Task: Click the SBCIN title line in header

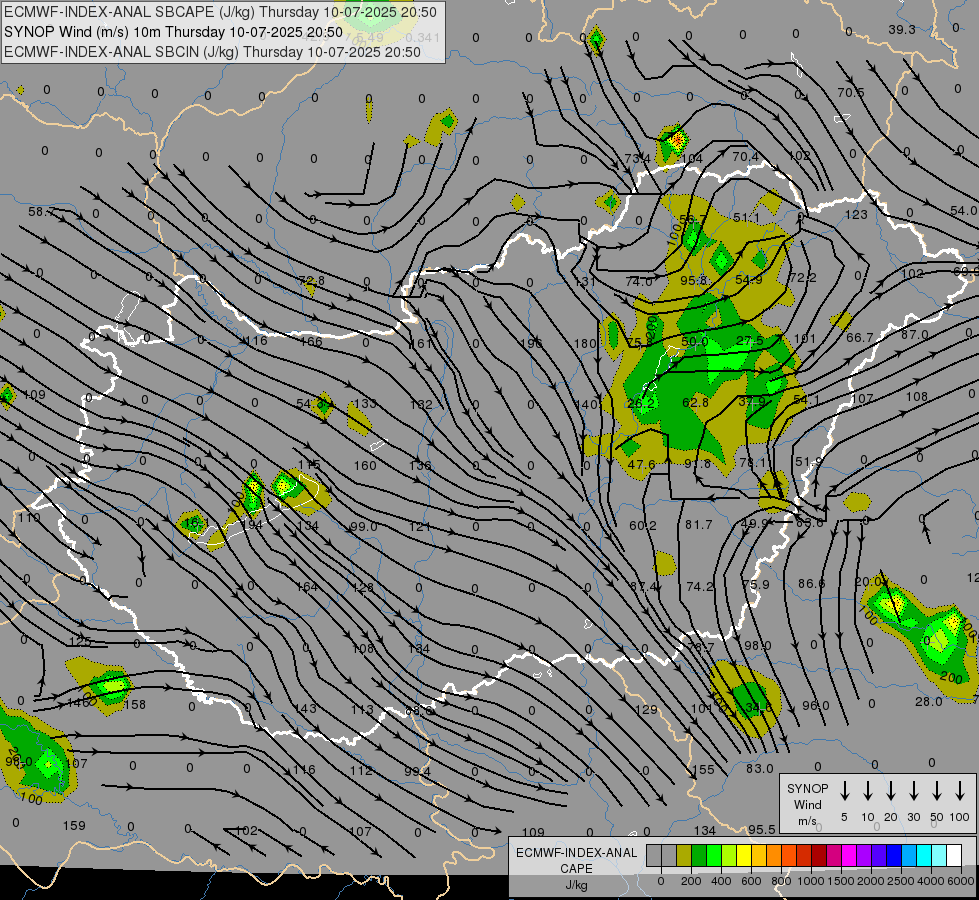Action: tap(212, 52)
